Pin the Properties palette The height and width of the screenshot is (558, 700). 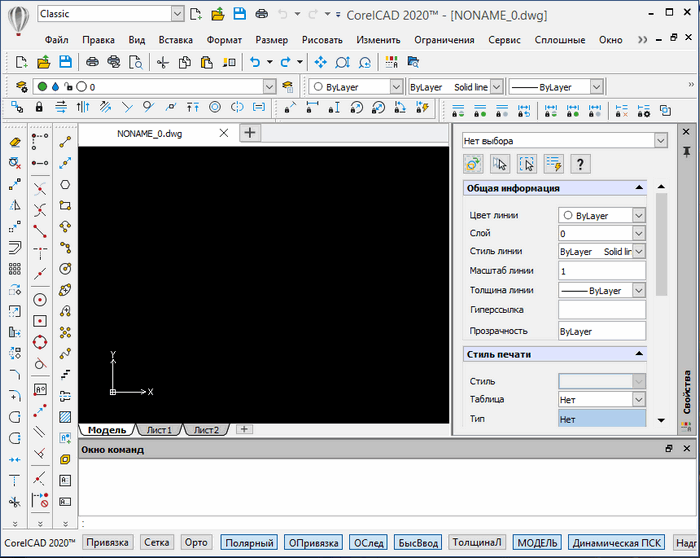tap(687, 152)
